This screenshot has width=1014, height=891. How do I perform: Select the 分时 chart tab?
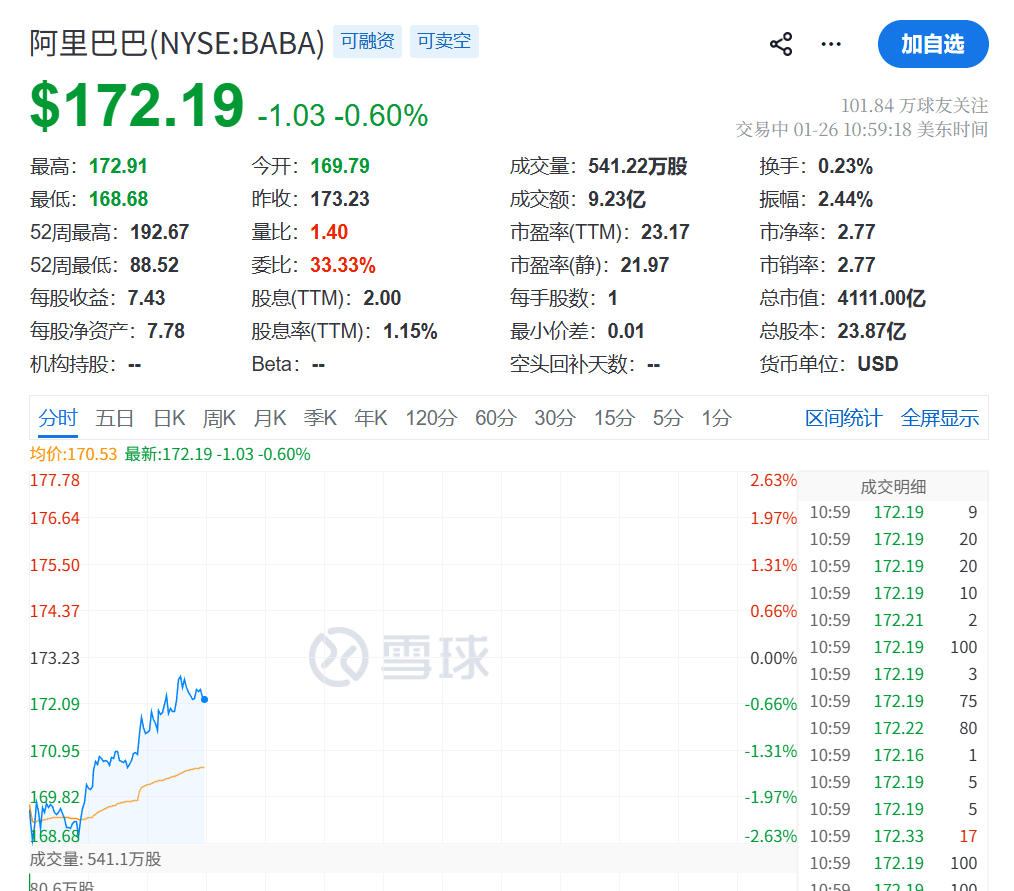[58, 418]
